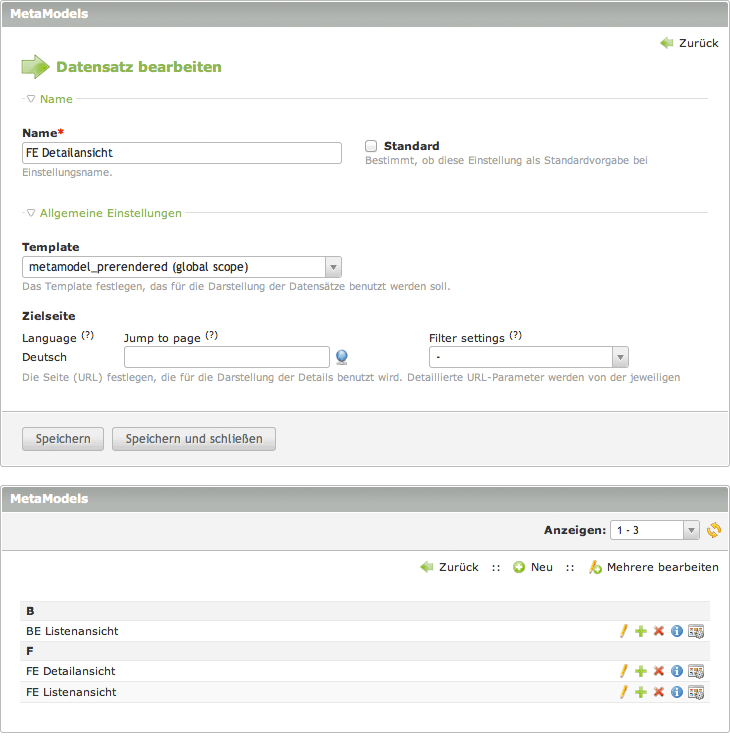This screenshot has height=743, width=730.
Task: Open the Template dropdown
Action: (x=181, y=267)
